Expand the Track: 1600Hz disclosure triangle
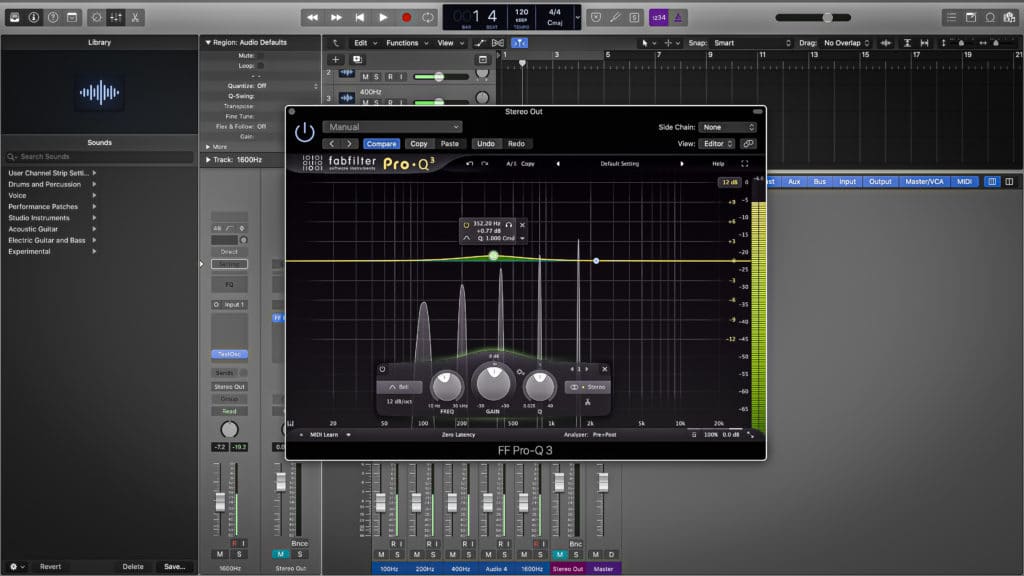This screenshot has height=576, width=1024. 208,159
